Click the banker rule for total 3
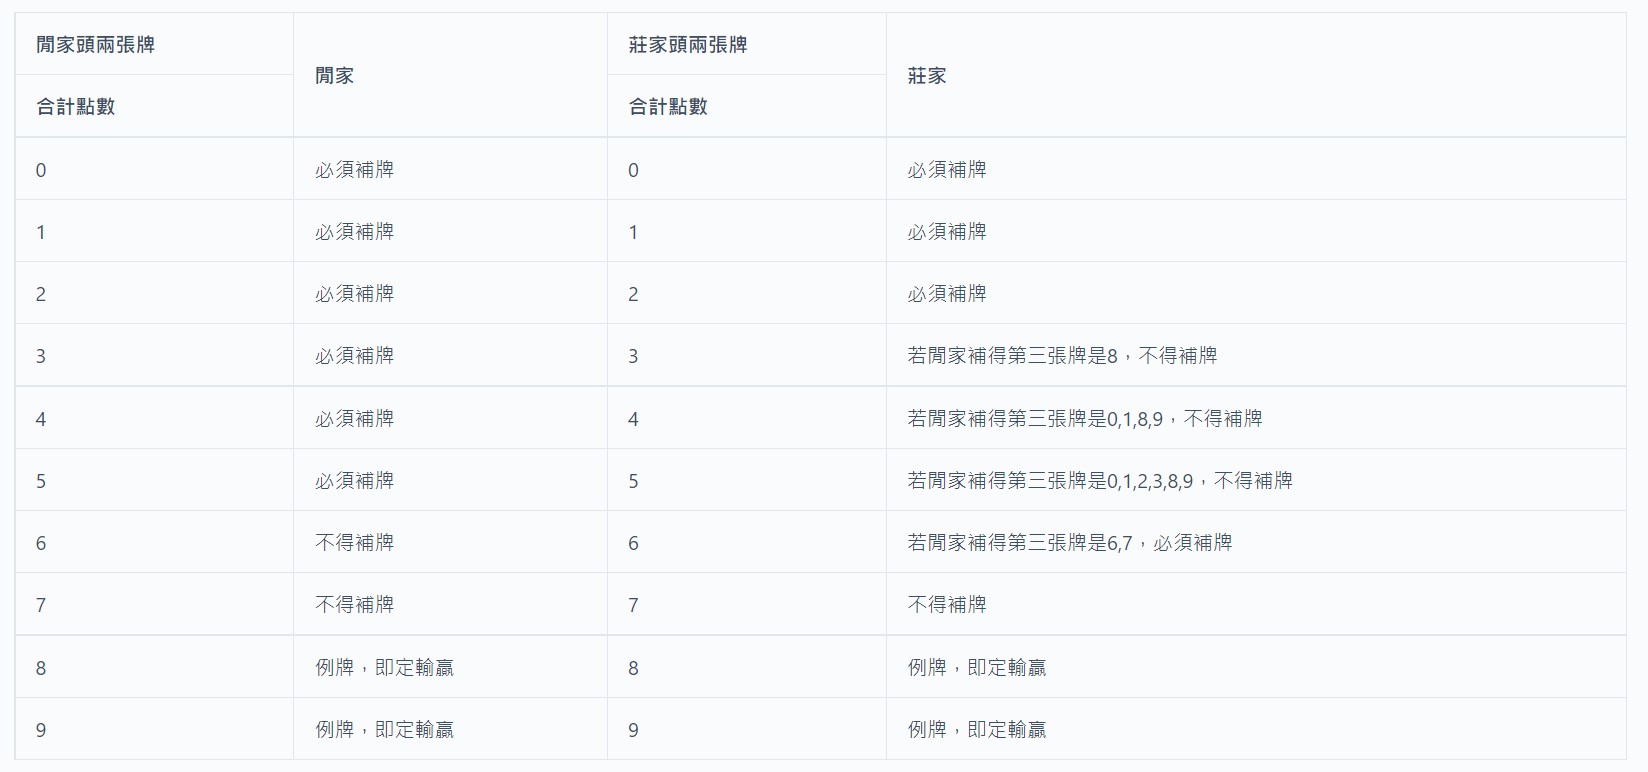The height and width of the screenshot is (772, 1648). pyautogui.click(x=1062, y=356)
